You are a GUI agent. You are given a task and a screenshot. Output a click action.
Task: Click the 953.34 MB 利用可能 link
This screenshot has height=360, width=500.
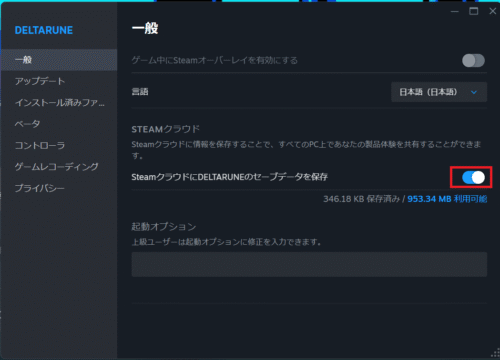(447, 199)
